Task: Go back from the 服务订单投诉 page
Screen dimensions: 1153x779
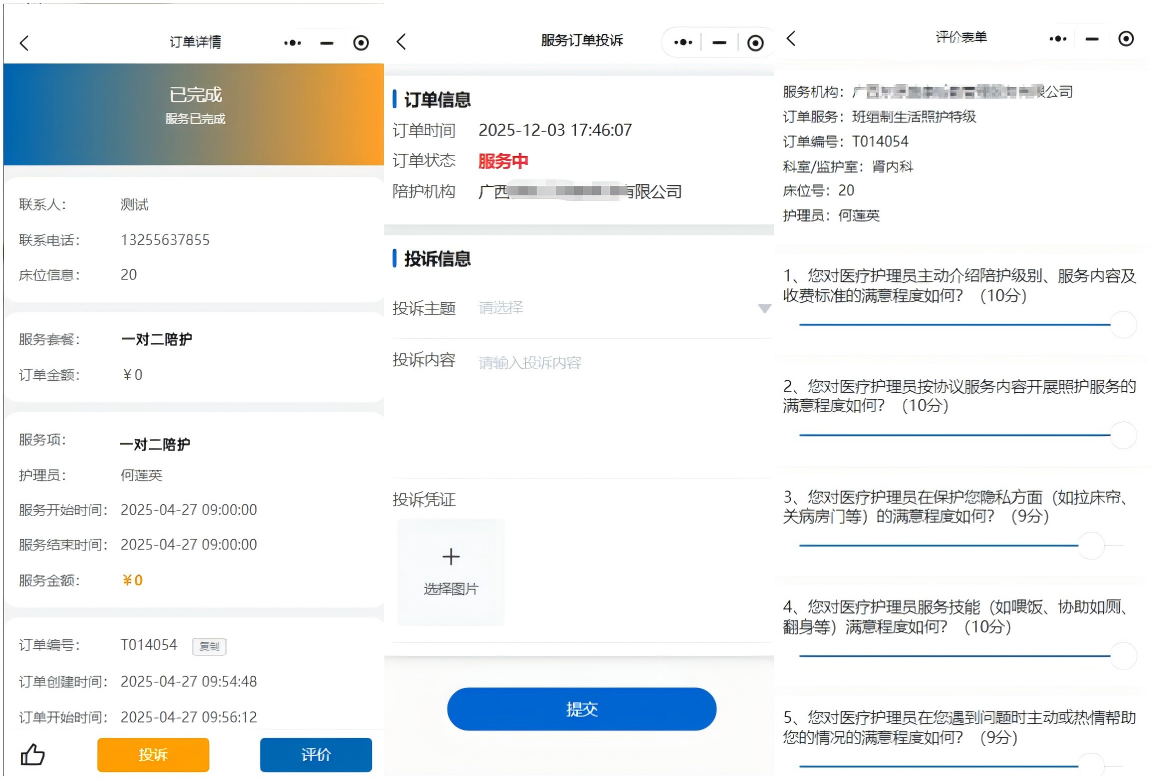Action: [x=401, y=41]
